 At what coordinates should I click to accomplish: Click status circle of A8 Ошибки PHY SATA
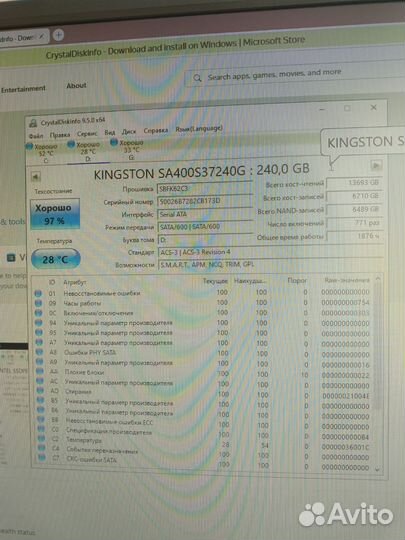point(40,352)
